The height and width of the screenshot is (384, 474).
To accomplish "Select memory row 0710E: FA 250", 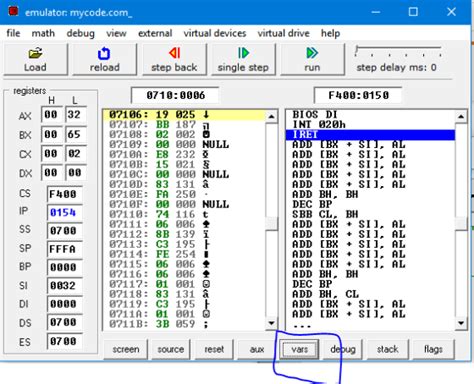I will click(184, 194).
